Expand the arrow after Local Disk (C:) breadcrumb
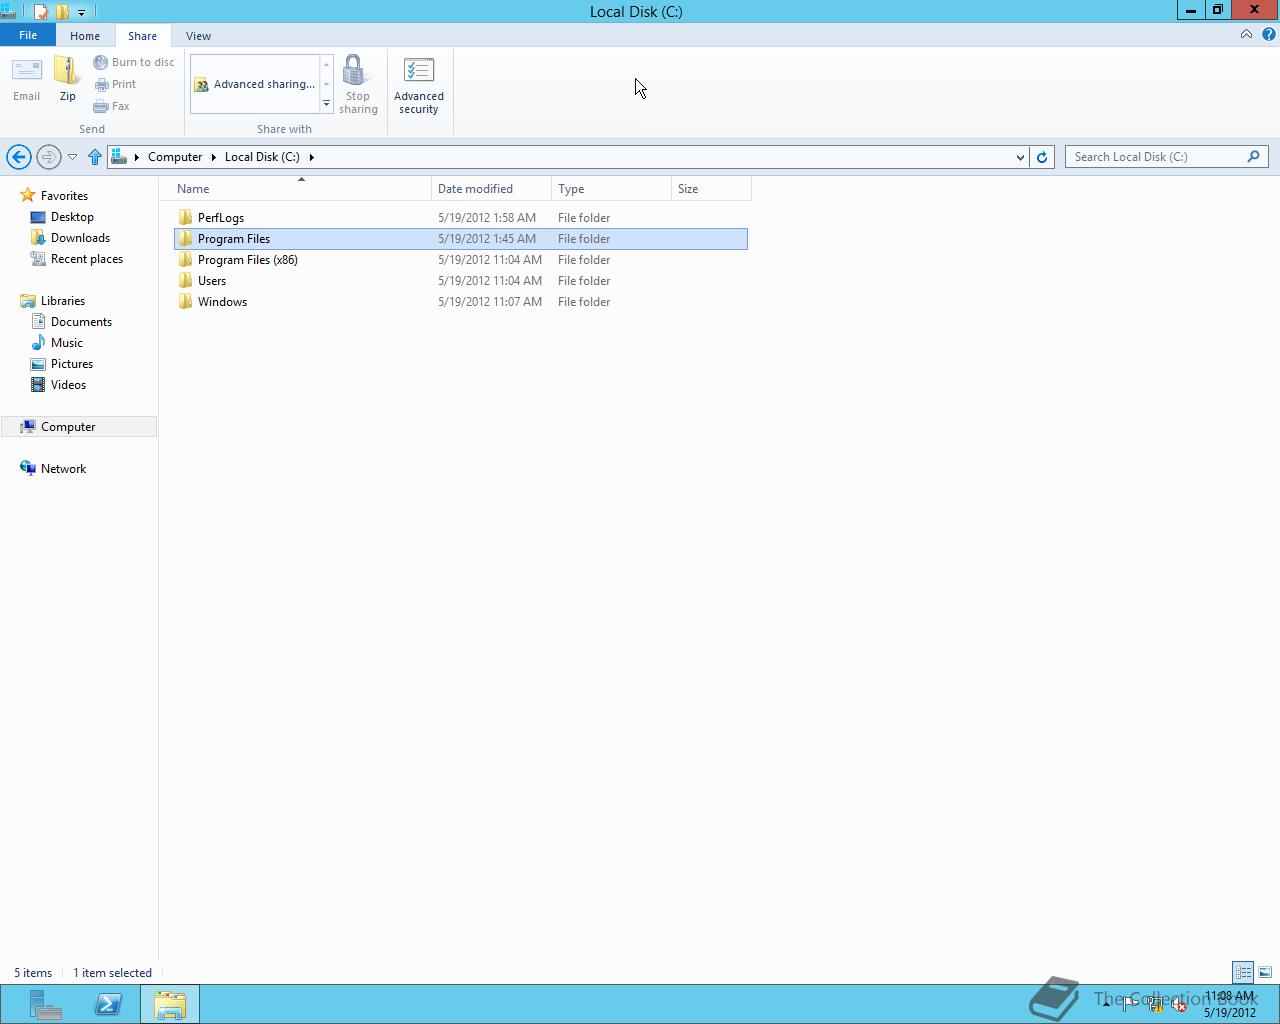This screenshot has height=1024, width=1280. pyautogui.click(x=312, y=157)
